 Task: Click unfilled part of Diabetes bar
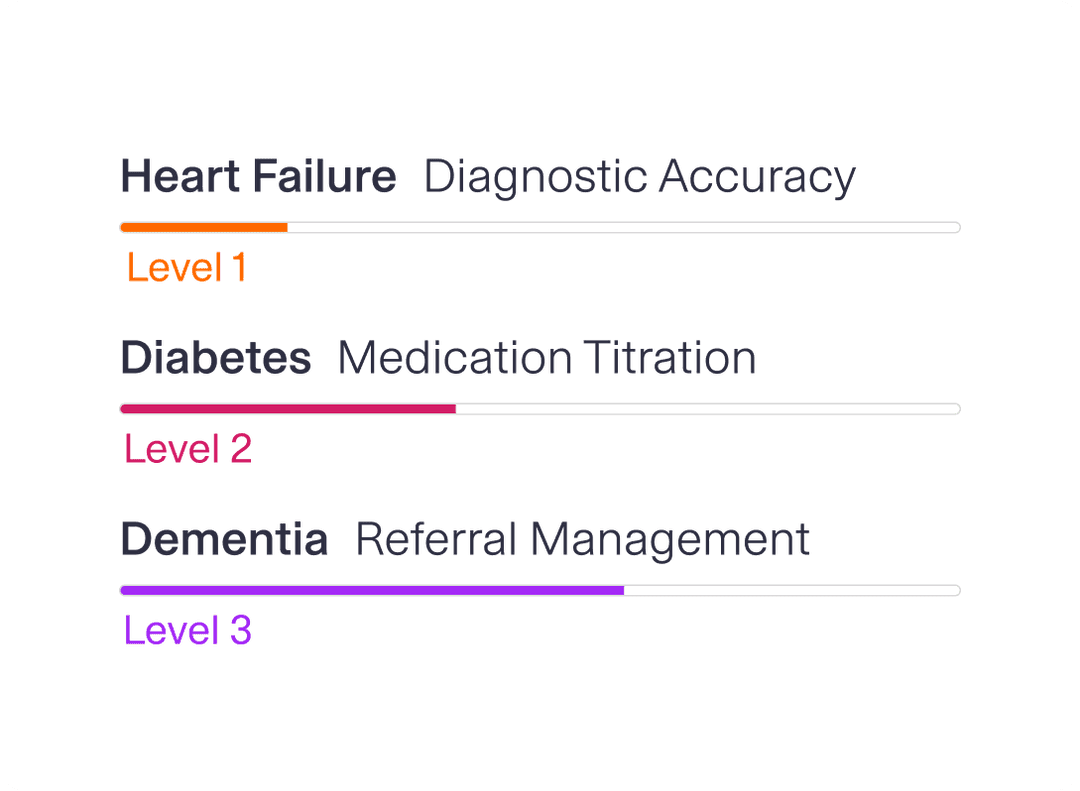coord(708,409)
